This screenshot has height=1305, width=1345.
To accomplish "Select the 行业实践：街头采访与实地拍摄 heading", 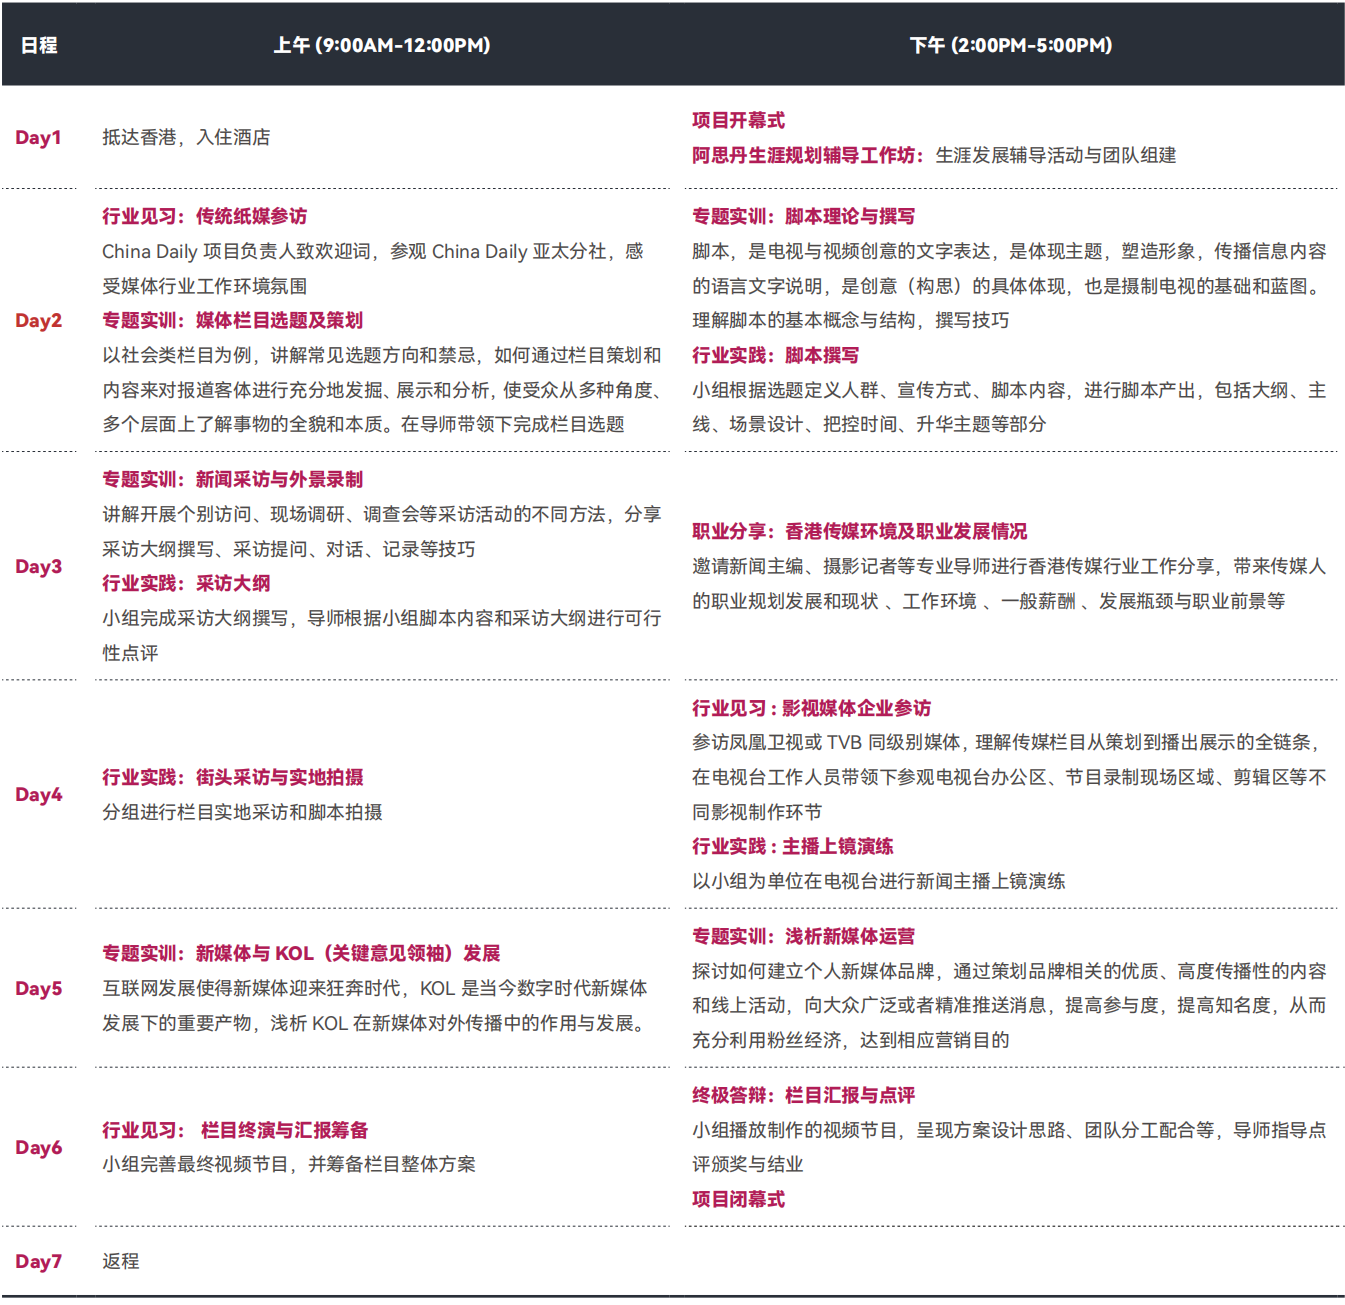I will pos(232,777).
